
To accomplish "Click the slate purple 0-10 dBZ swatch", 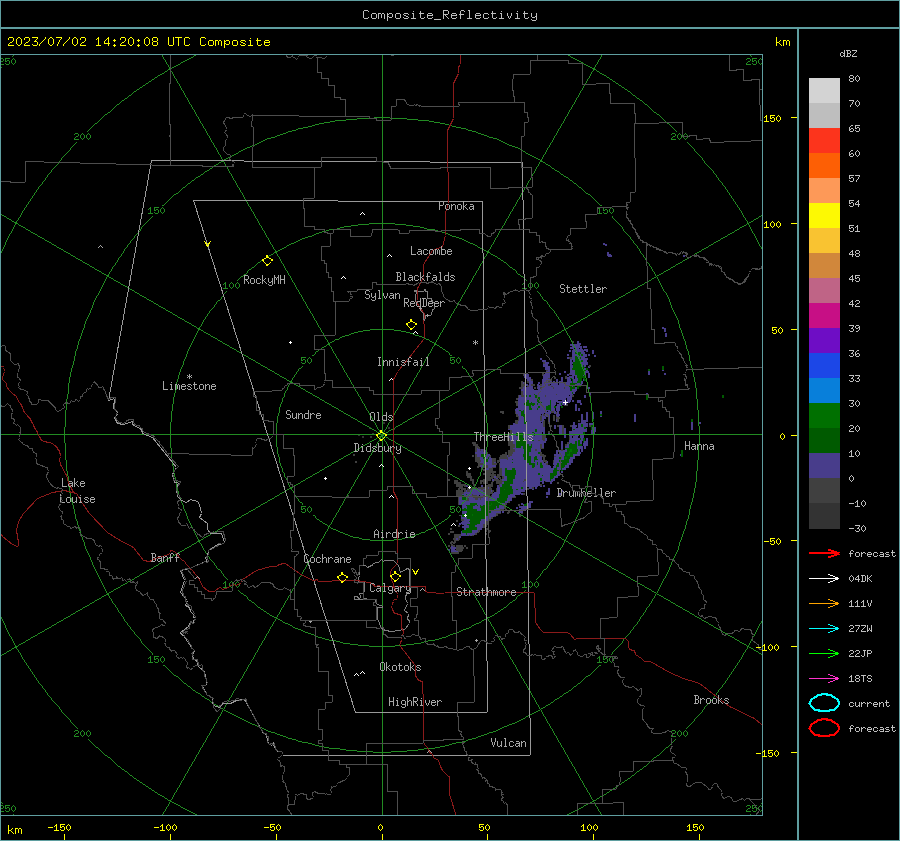I will coord(824,466).
